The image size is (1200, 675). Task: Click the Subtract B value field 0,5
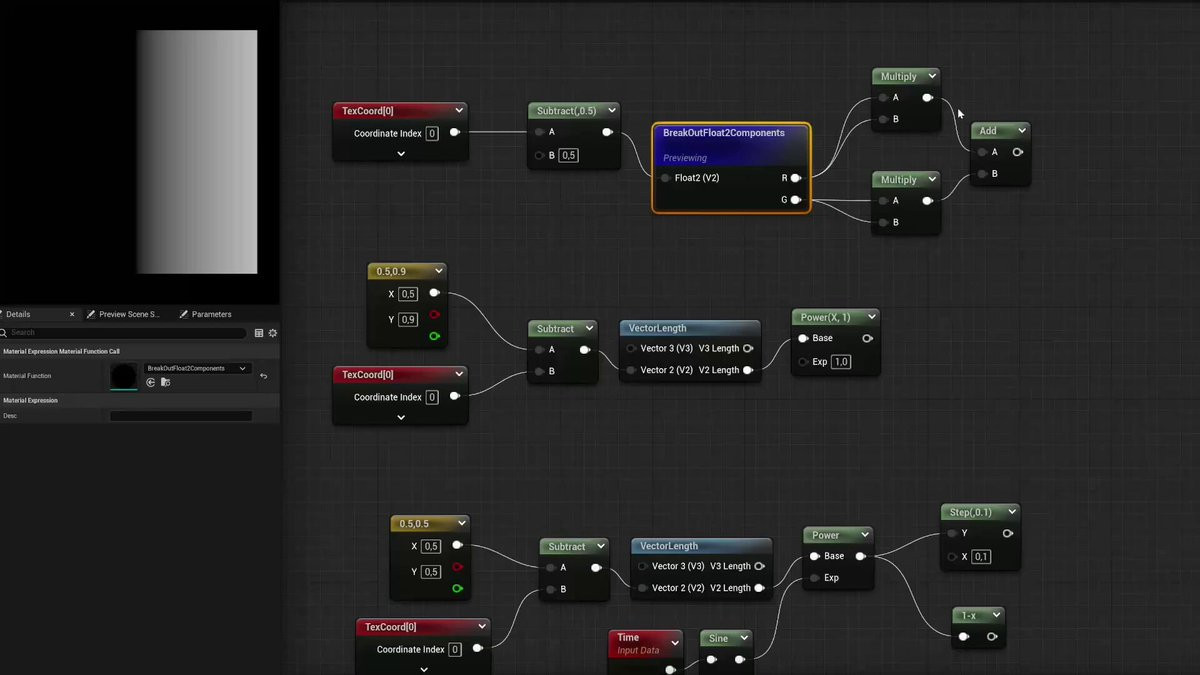click(x=568, y=155)
